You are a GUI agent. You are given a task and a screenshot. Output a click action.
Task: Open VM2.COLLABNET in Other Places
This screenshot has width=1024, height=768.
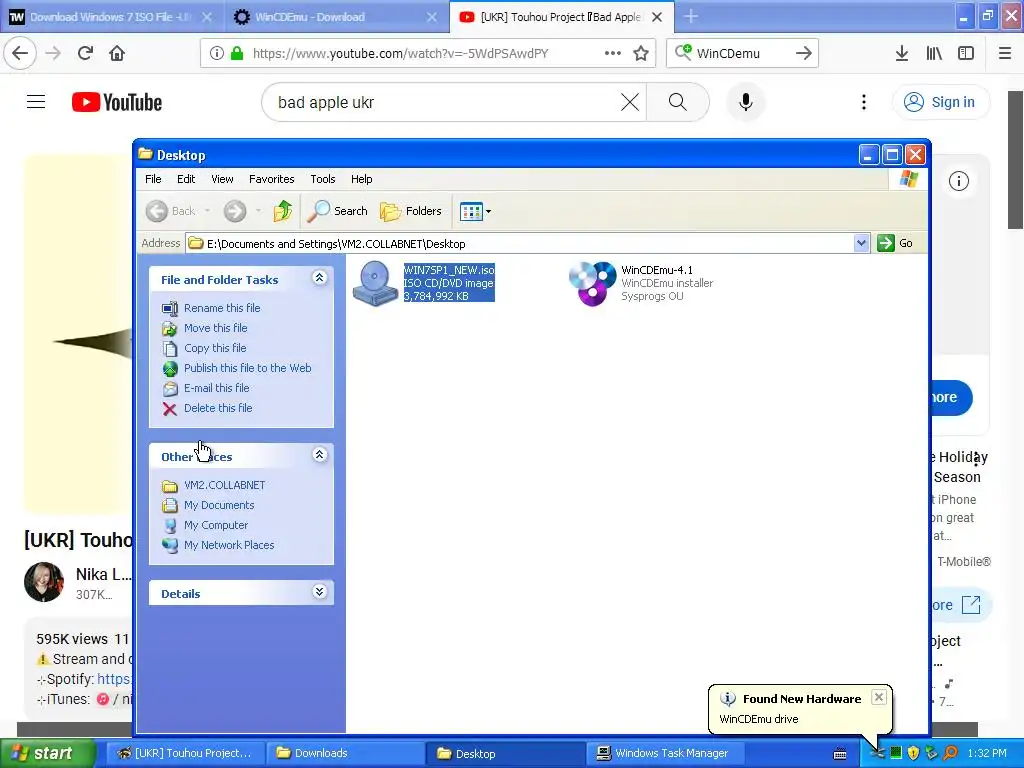pos(225,485)
